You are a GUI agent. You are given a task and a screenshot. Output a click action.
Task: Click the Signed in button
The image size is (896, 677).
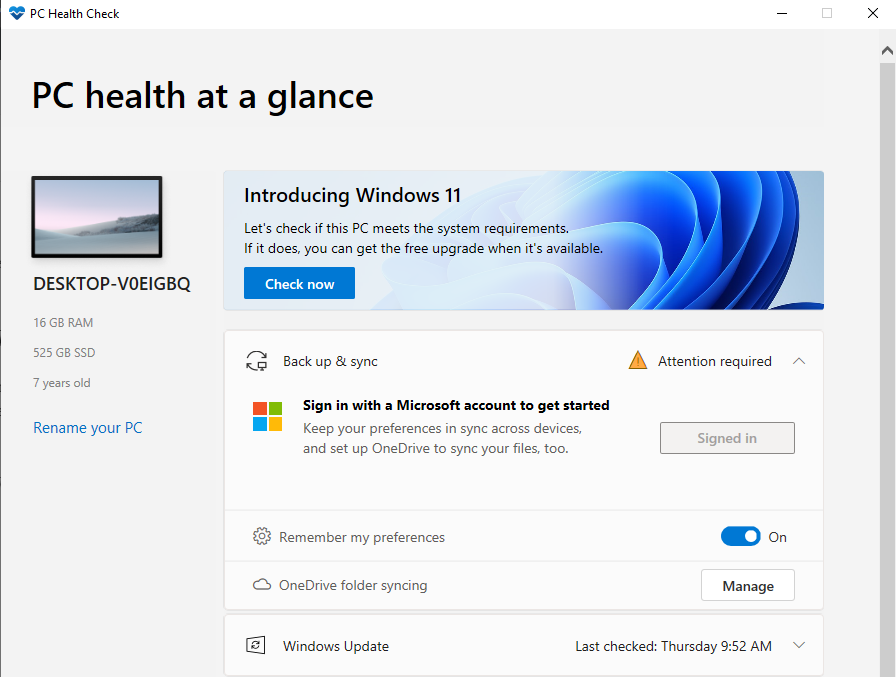[727, 438]
